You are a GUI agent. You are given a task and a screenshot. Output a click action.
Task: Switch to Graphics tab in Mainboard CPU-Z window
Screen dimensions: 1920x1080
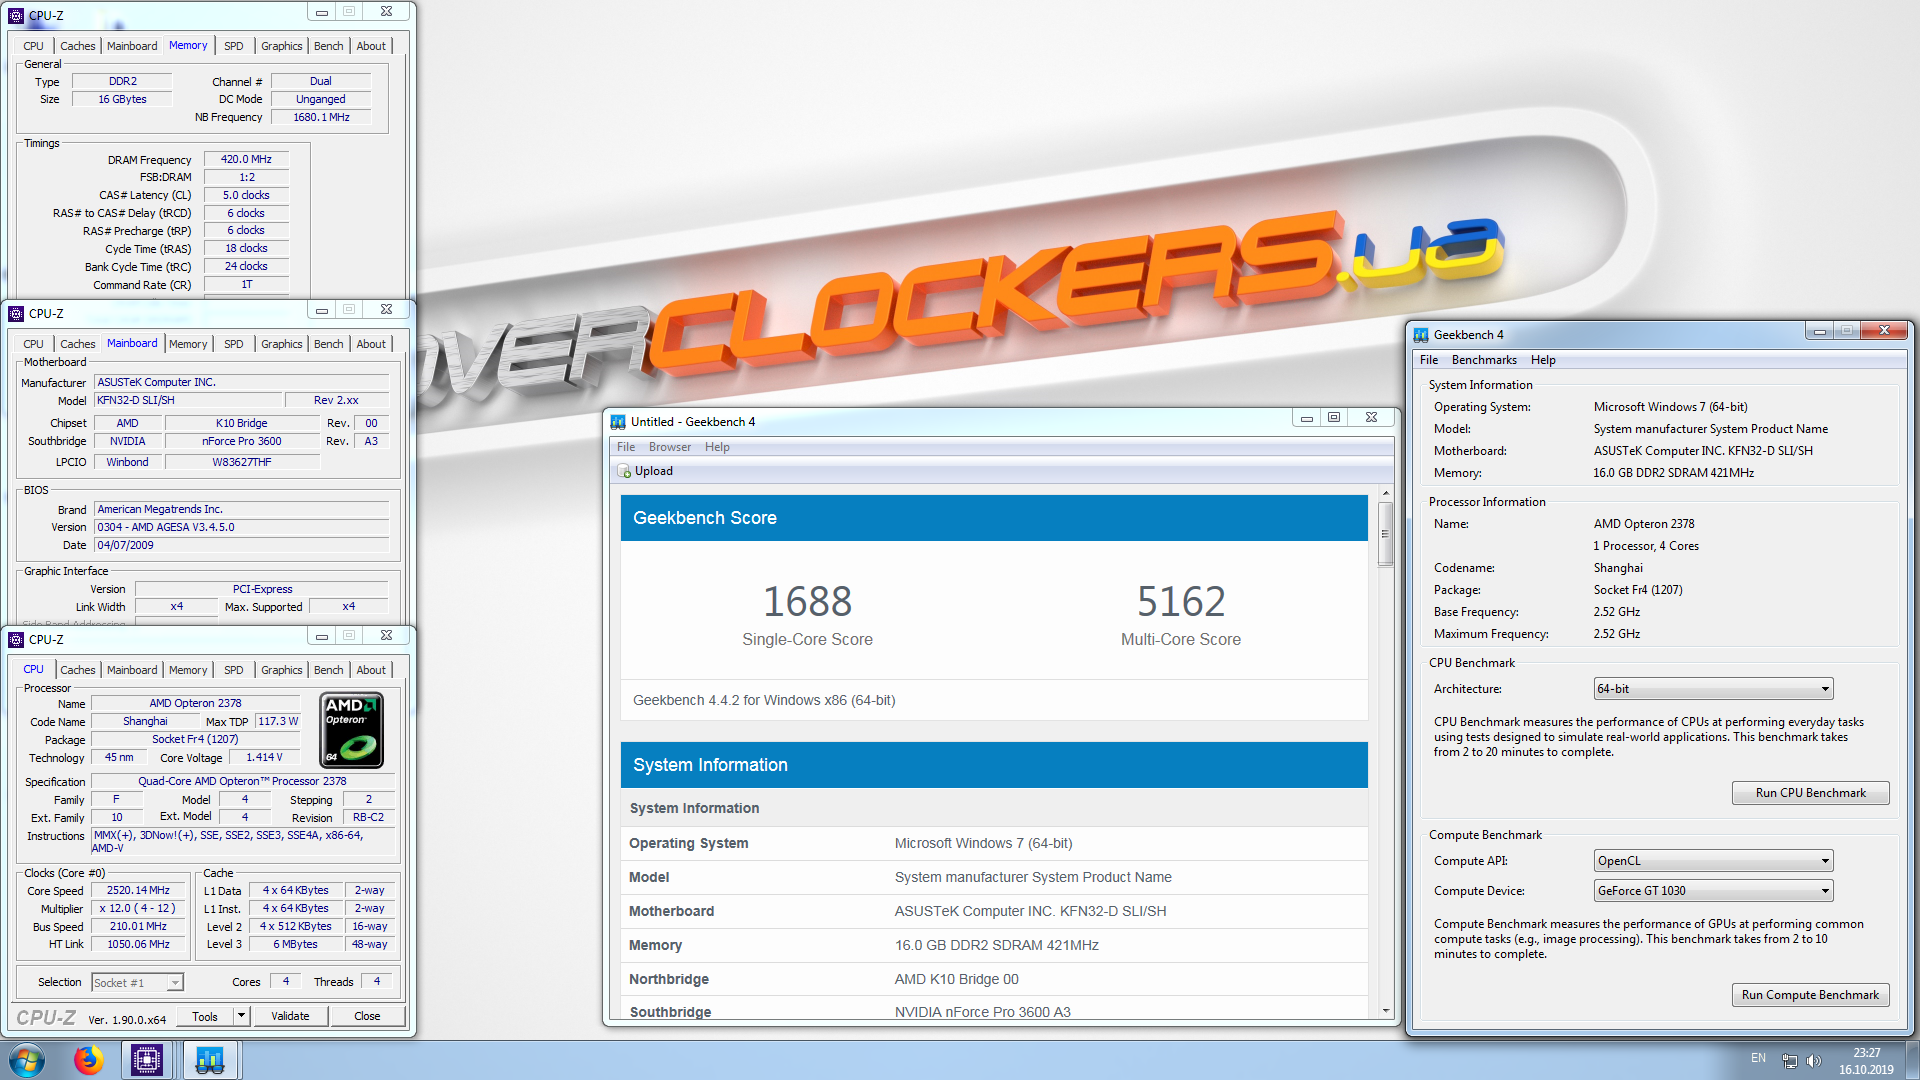[282, 344]
